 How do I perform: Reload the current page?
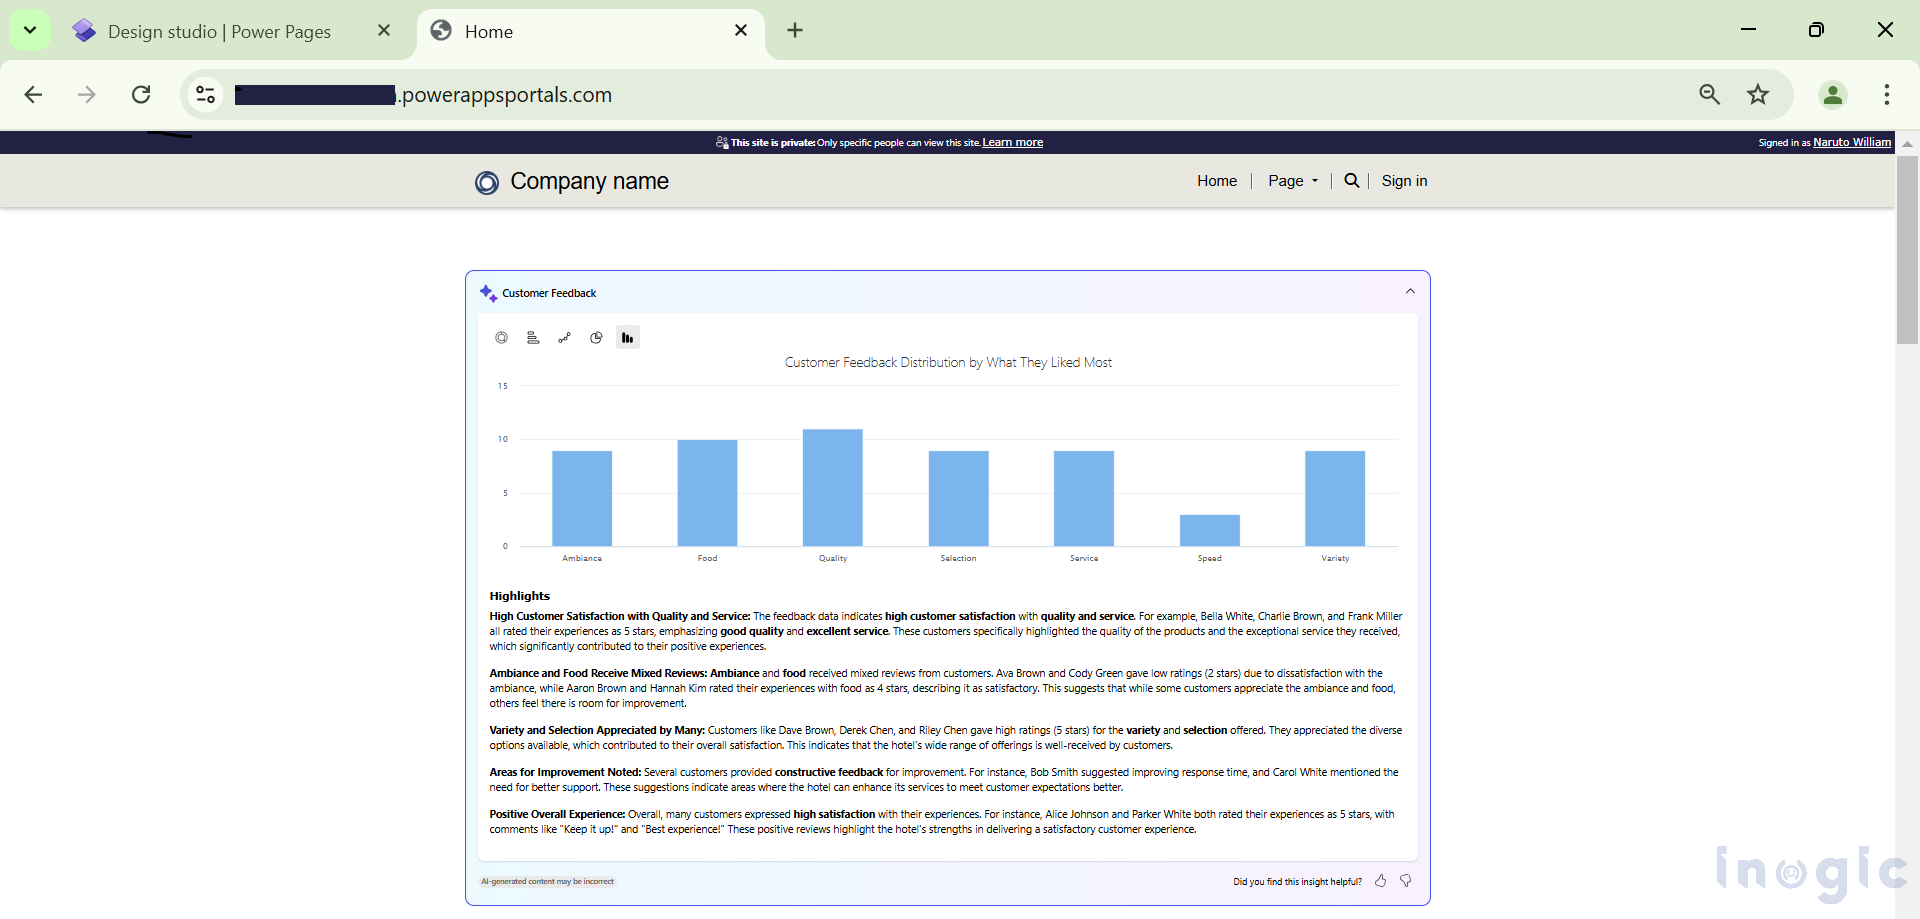click(141, 94)
